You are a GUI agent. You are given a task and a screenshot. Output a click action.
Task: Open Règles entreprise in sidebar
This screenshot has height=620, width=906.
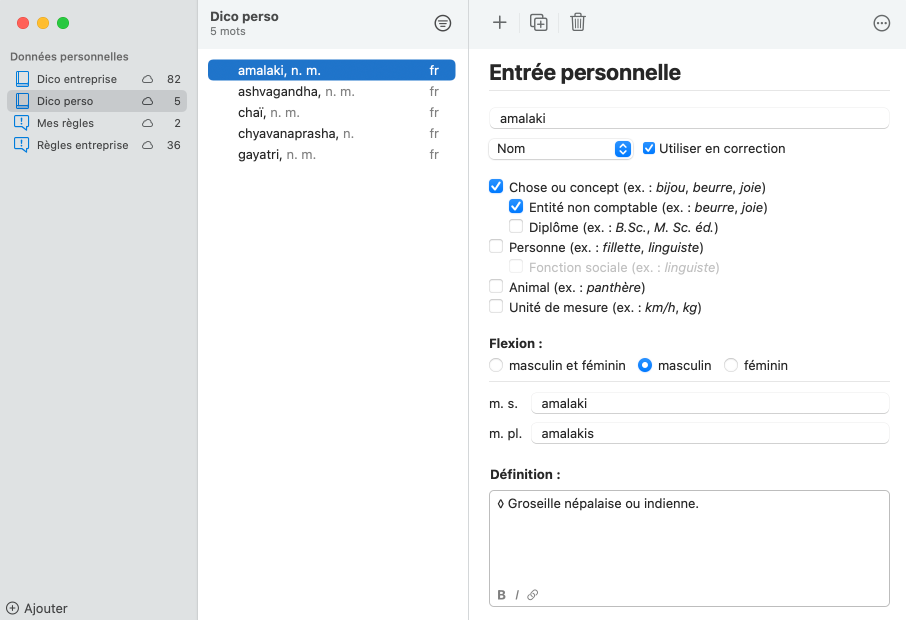pos(82,145)
